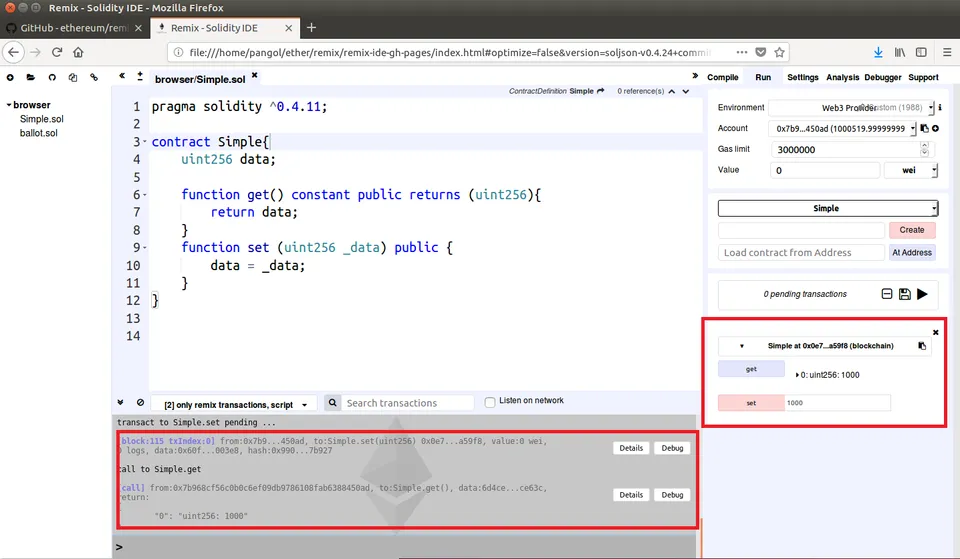Open the Settings tab

[x=803, y=77]
